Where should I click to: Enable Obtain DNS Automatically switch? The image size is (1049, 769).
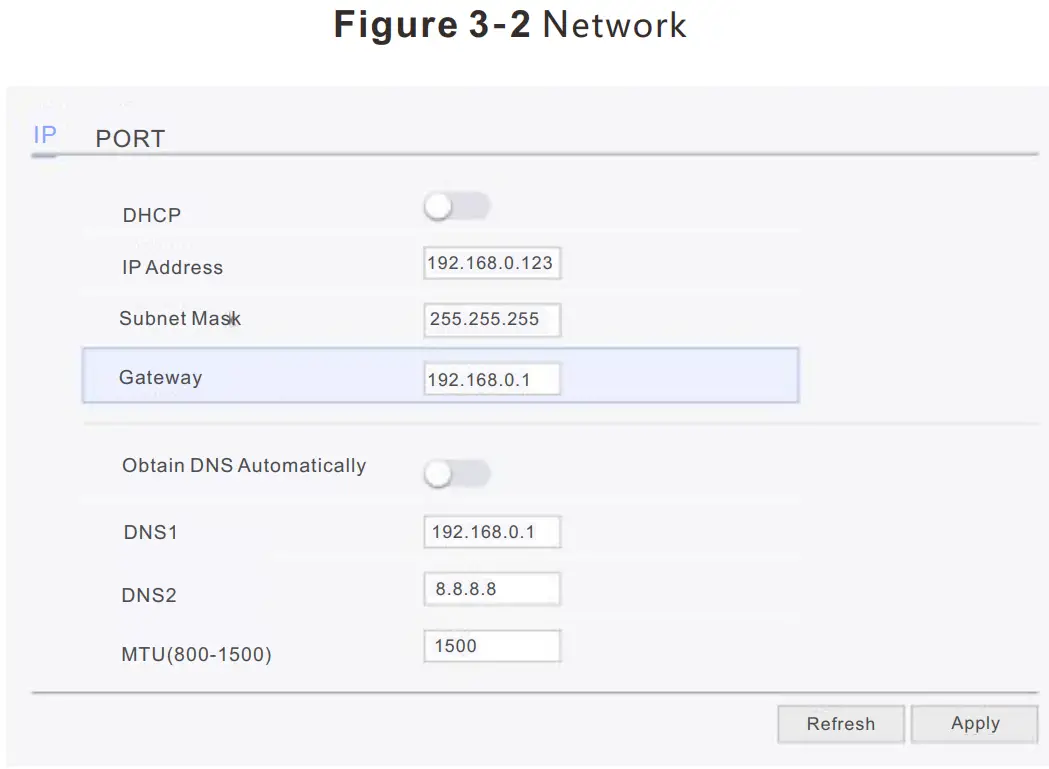point(457,474)
